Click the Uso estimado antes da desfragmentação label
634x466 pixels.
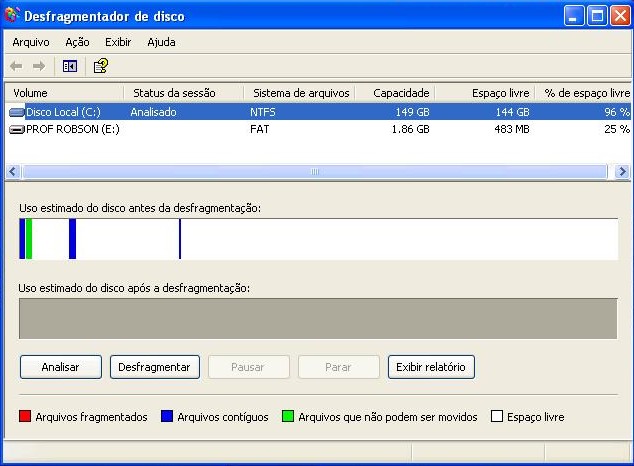coord(140,208)
